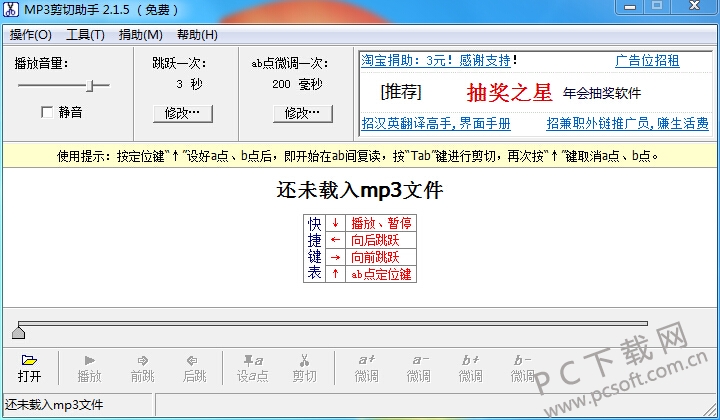Click the status bar 还未载入mp3文件 text
Screen dimensions: 720x420
54,405
